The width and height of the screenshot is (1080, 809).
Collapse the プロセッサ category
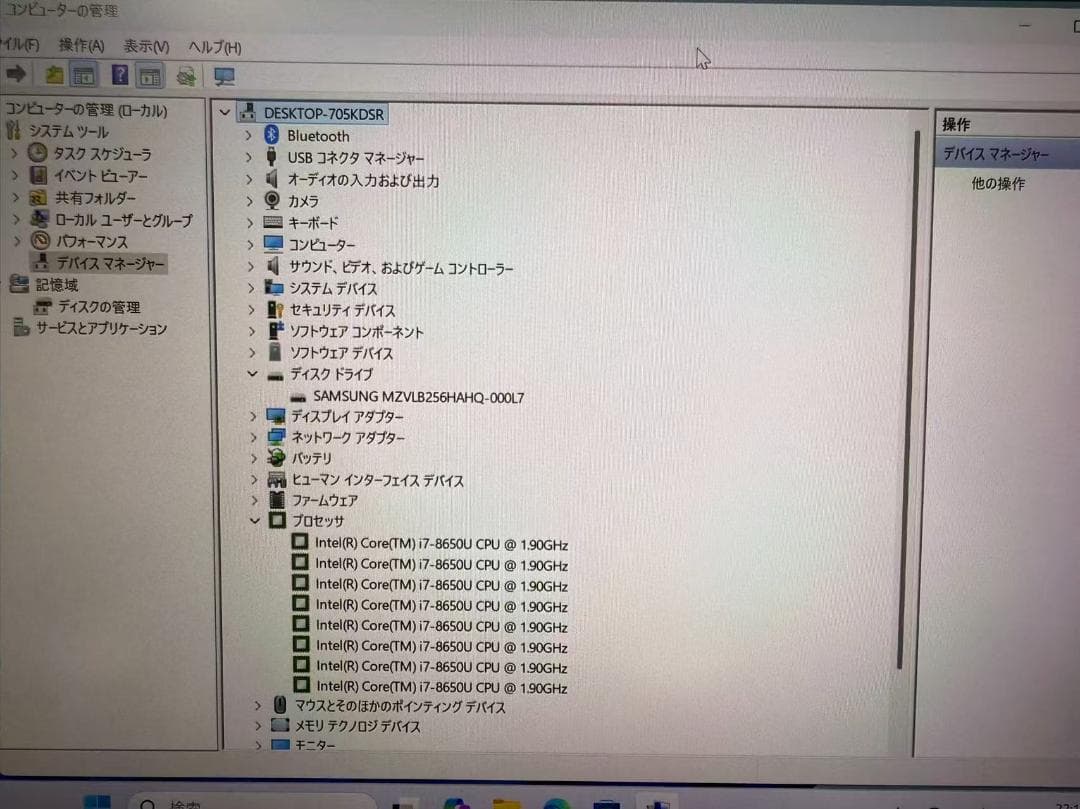tap(253, 521)
